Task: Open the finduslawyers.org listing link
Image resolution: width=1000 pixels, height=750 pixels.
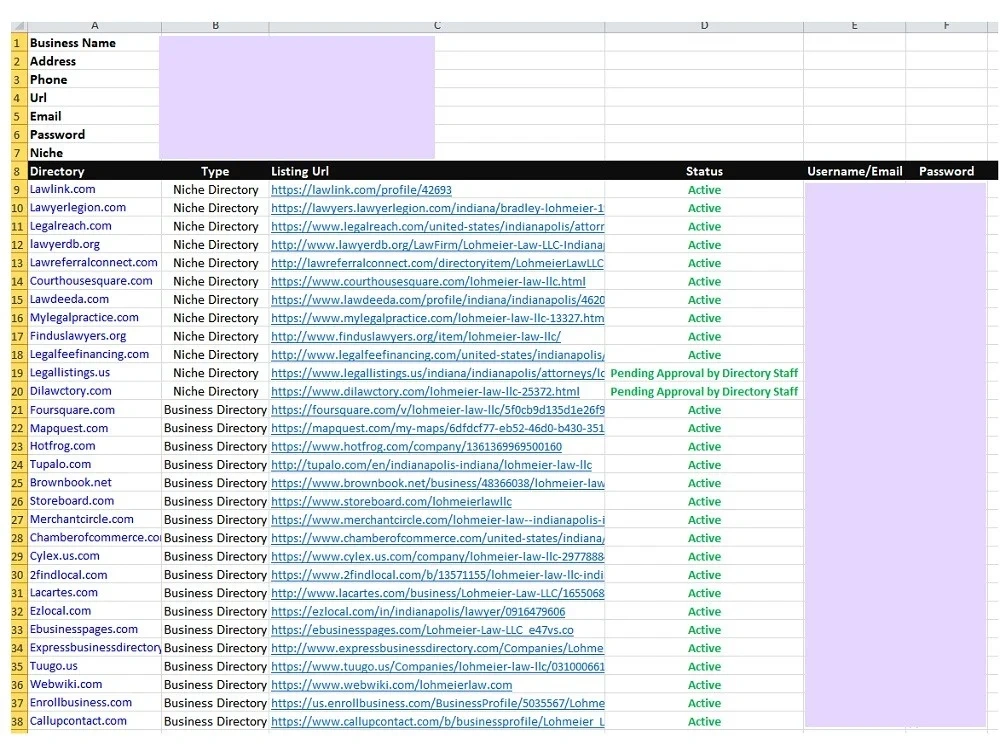Action: (x=416, y=336)
